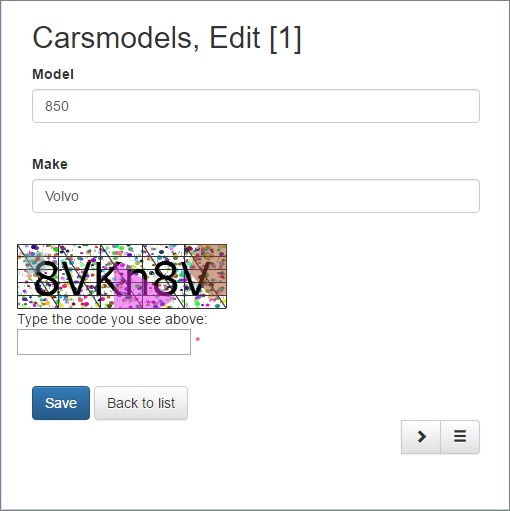Return via Back to list button
Image resolution: width=510 pixels, height=511 pixels.
[141, 403]
